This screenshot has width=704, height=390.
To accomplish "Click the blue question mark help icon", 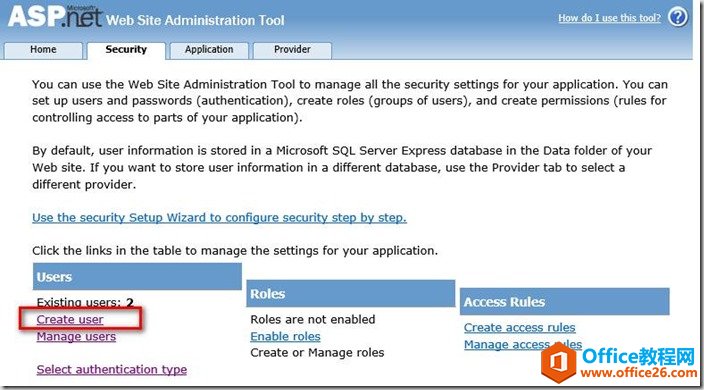I will [x=678, y=17].
